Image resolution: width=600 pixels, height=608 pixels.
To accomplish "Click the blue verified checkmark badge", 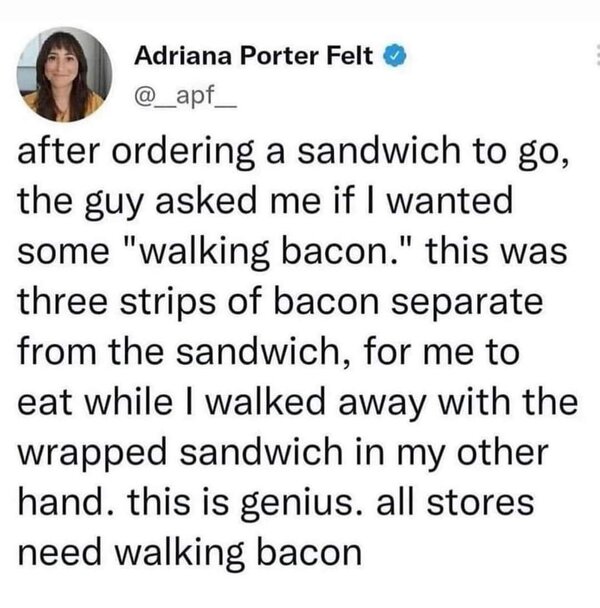I will point(394,55).
